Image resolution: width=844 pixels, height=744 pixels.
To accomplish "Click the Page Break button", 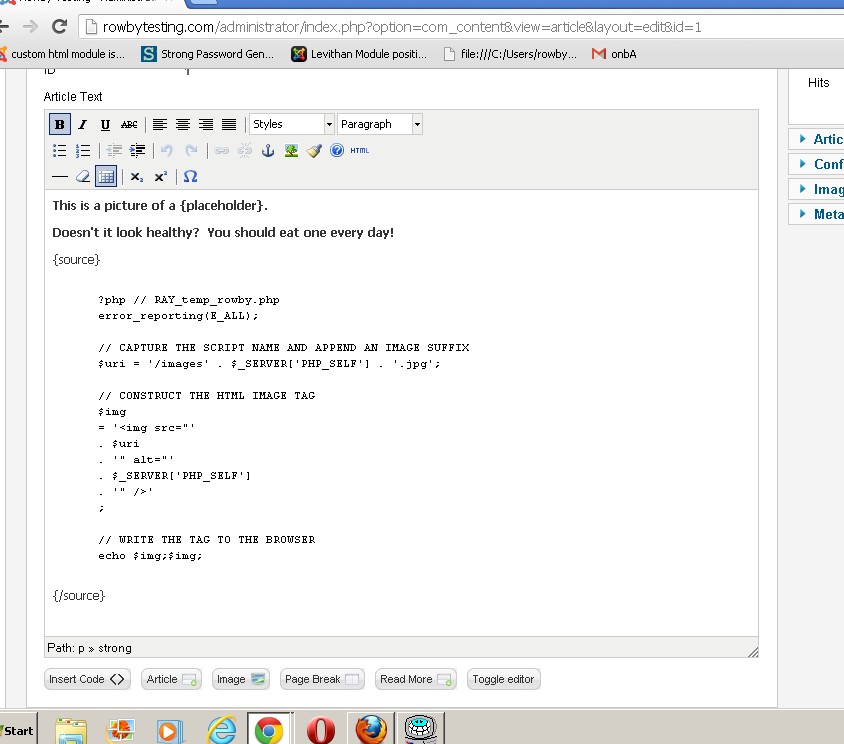I will [322, 679].
